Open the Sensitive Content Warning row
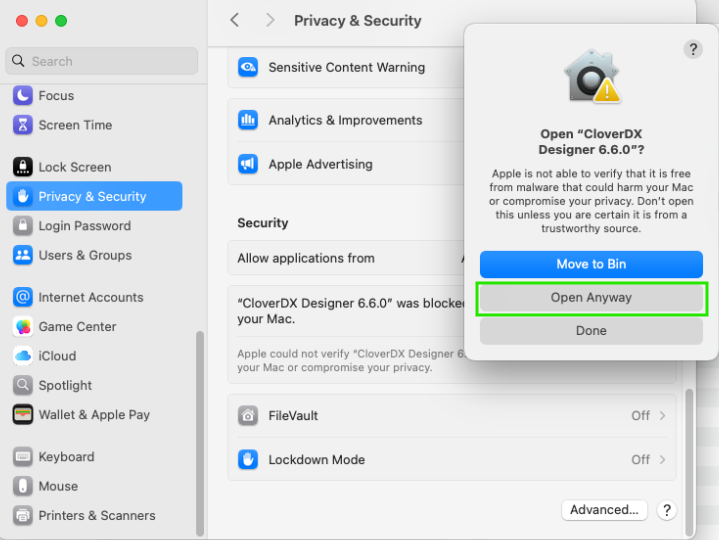Screen dimensions: 719x540 click(x=347, y=67)
